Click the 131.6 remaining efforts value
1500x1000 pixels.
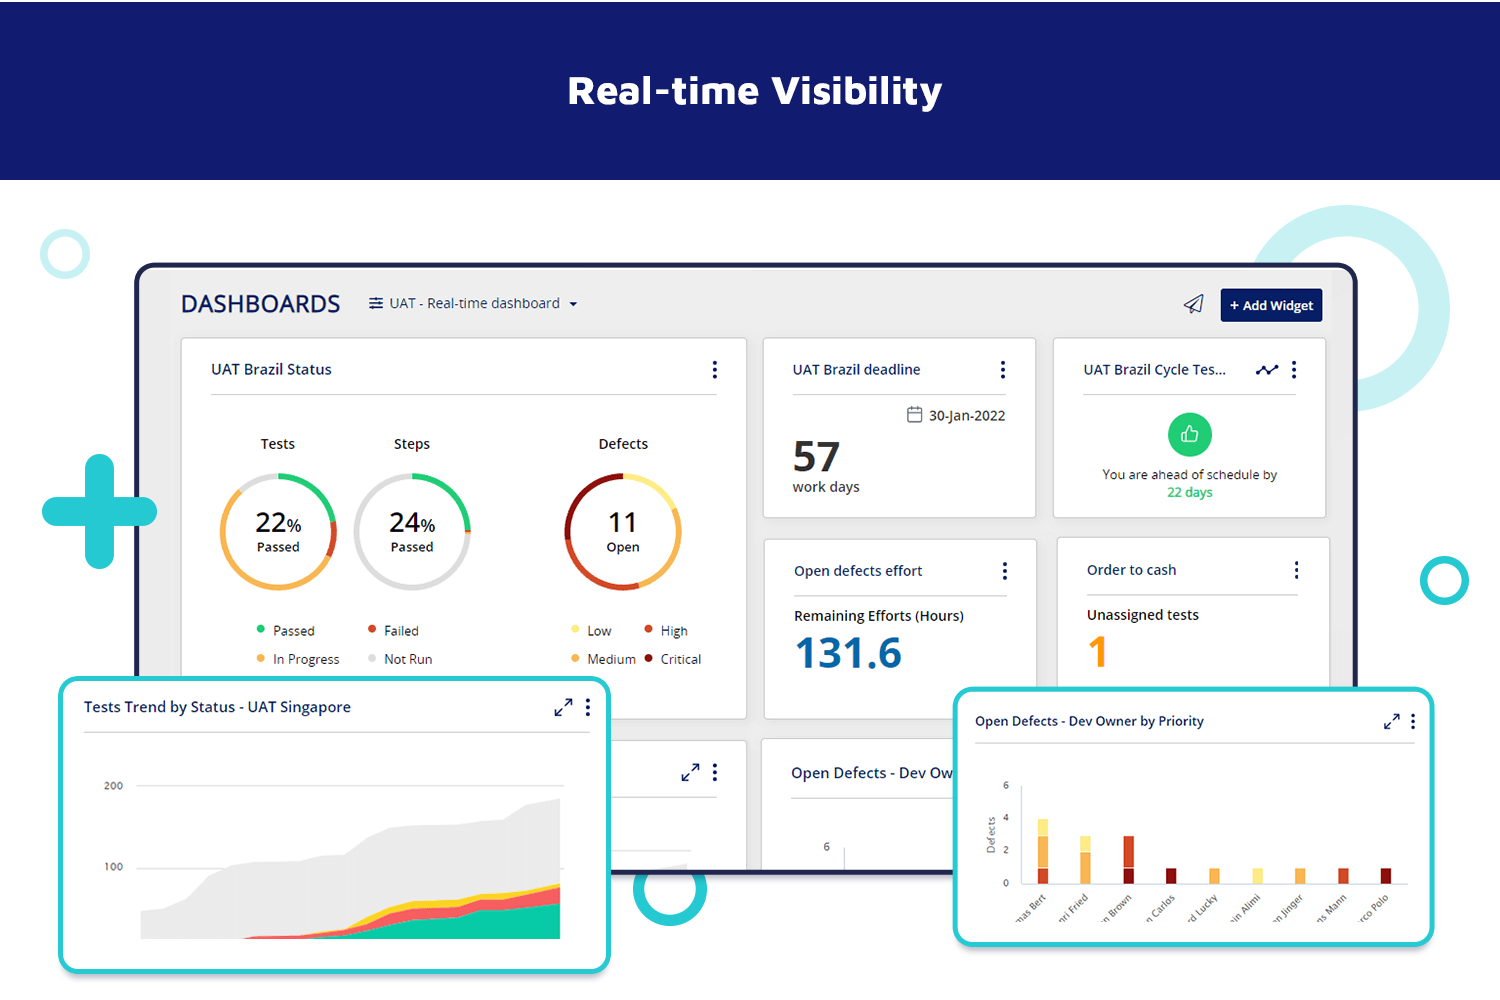[849, 653]
